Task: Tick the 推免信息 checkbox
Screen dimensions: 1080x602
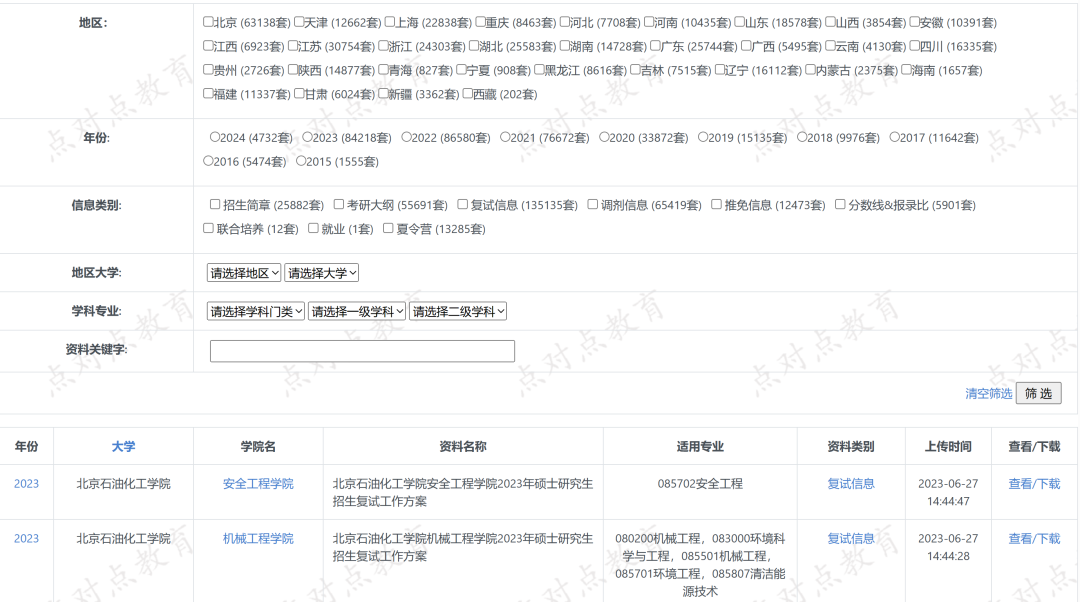Action: click(716, 205)
